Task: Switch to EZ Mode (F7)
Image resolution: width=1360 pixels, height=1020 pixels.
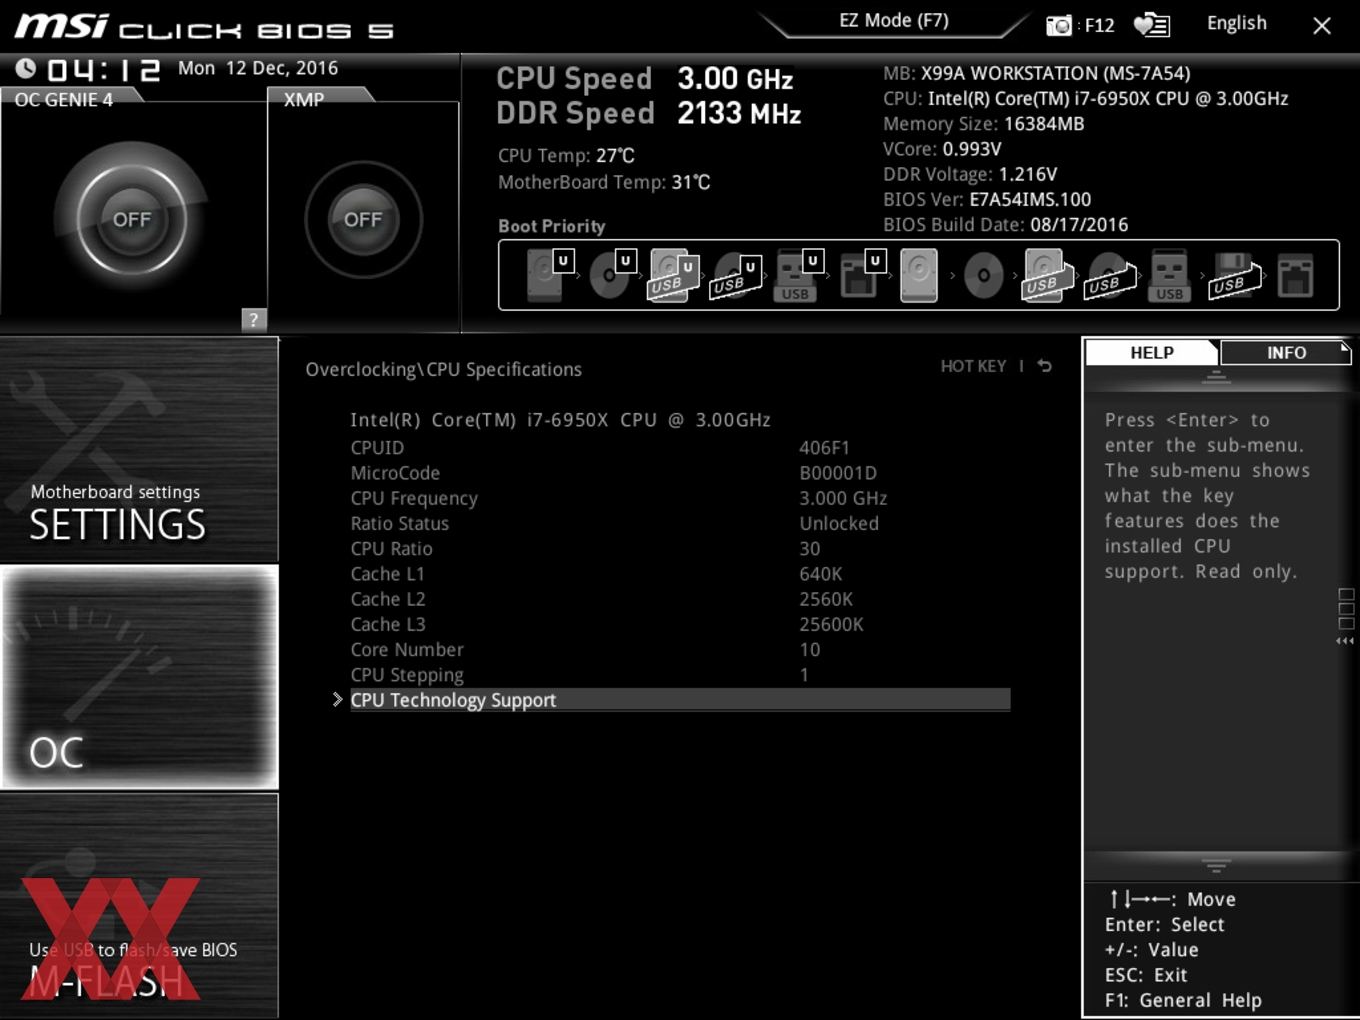Action: pyautogui.click(x=894, y=21)
